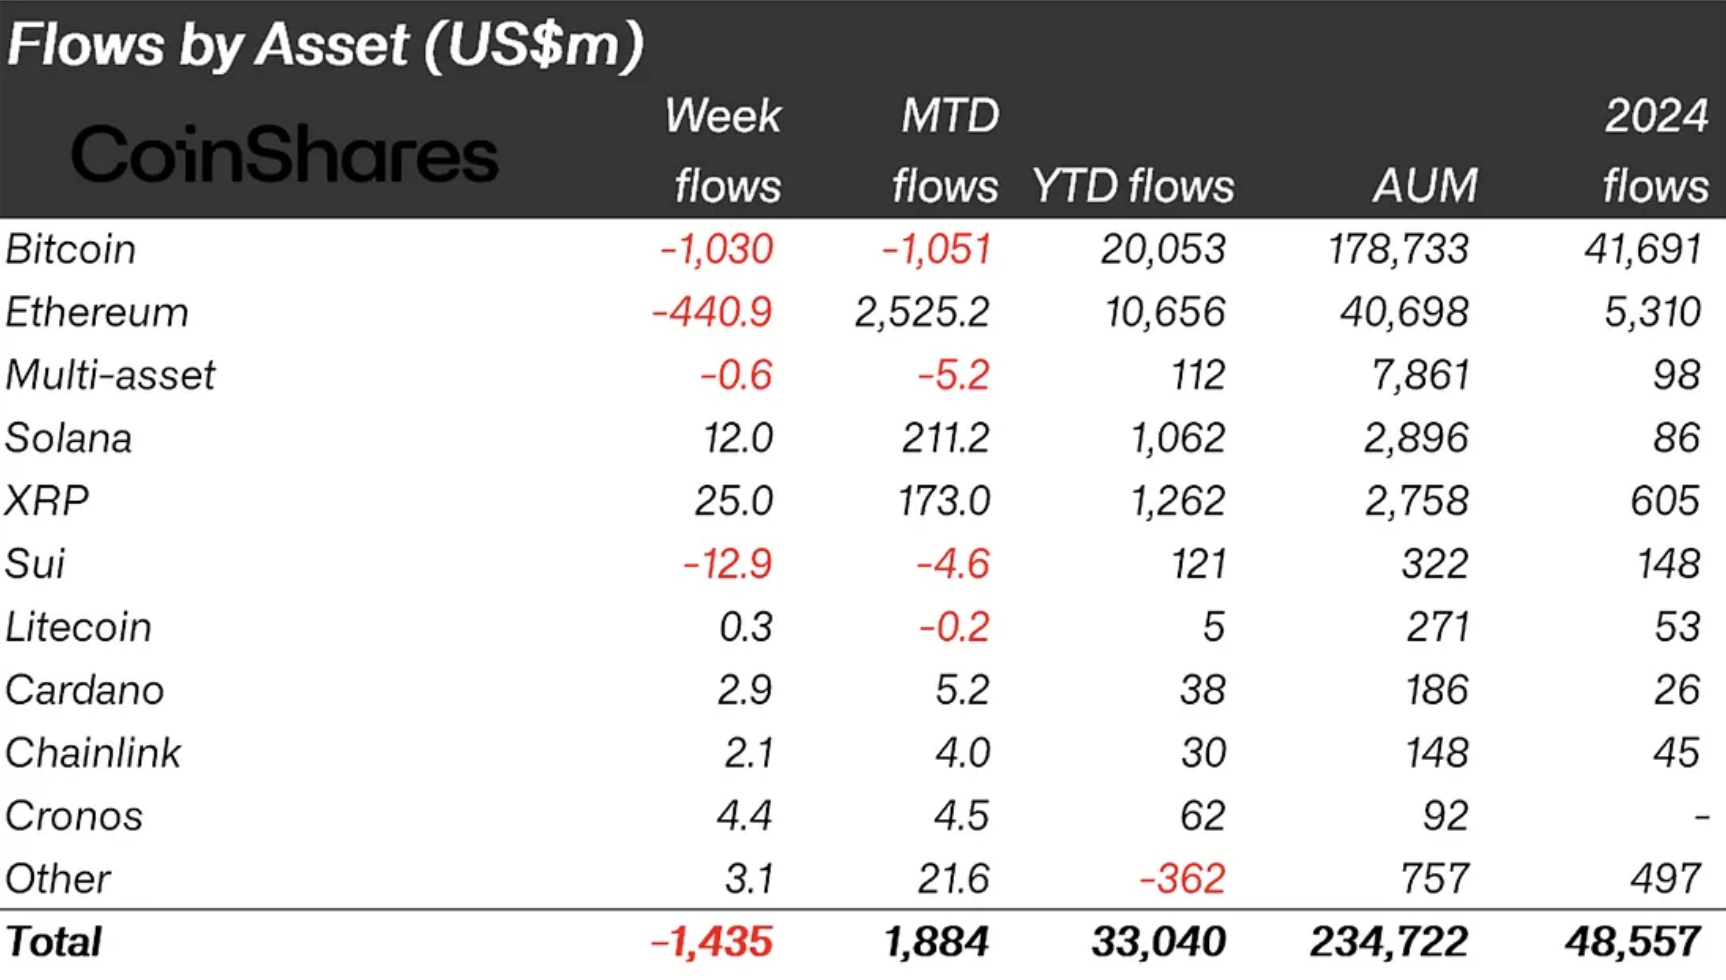
Task: Select the Solana row label
Action: click(x=69, y=439)
